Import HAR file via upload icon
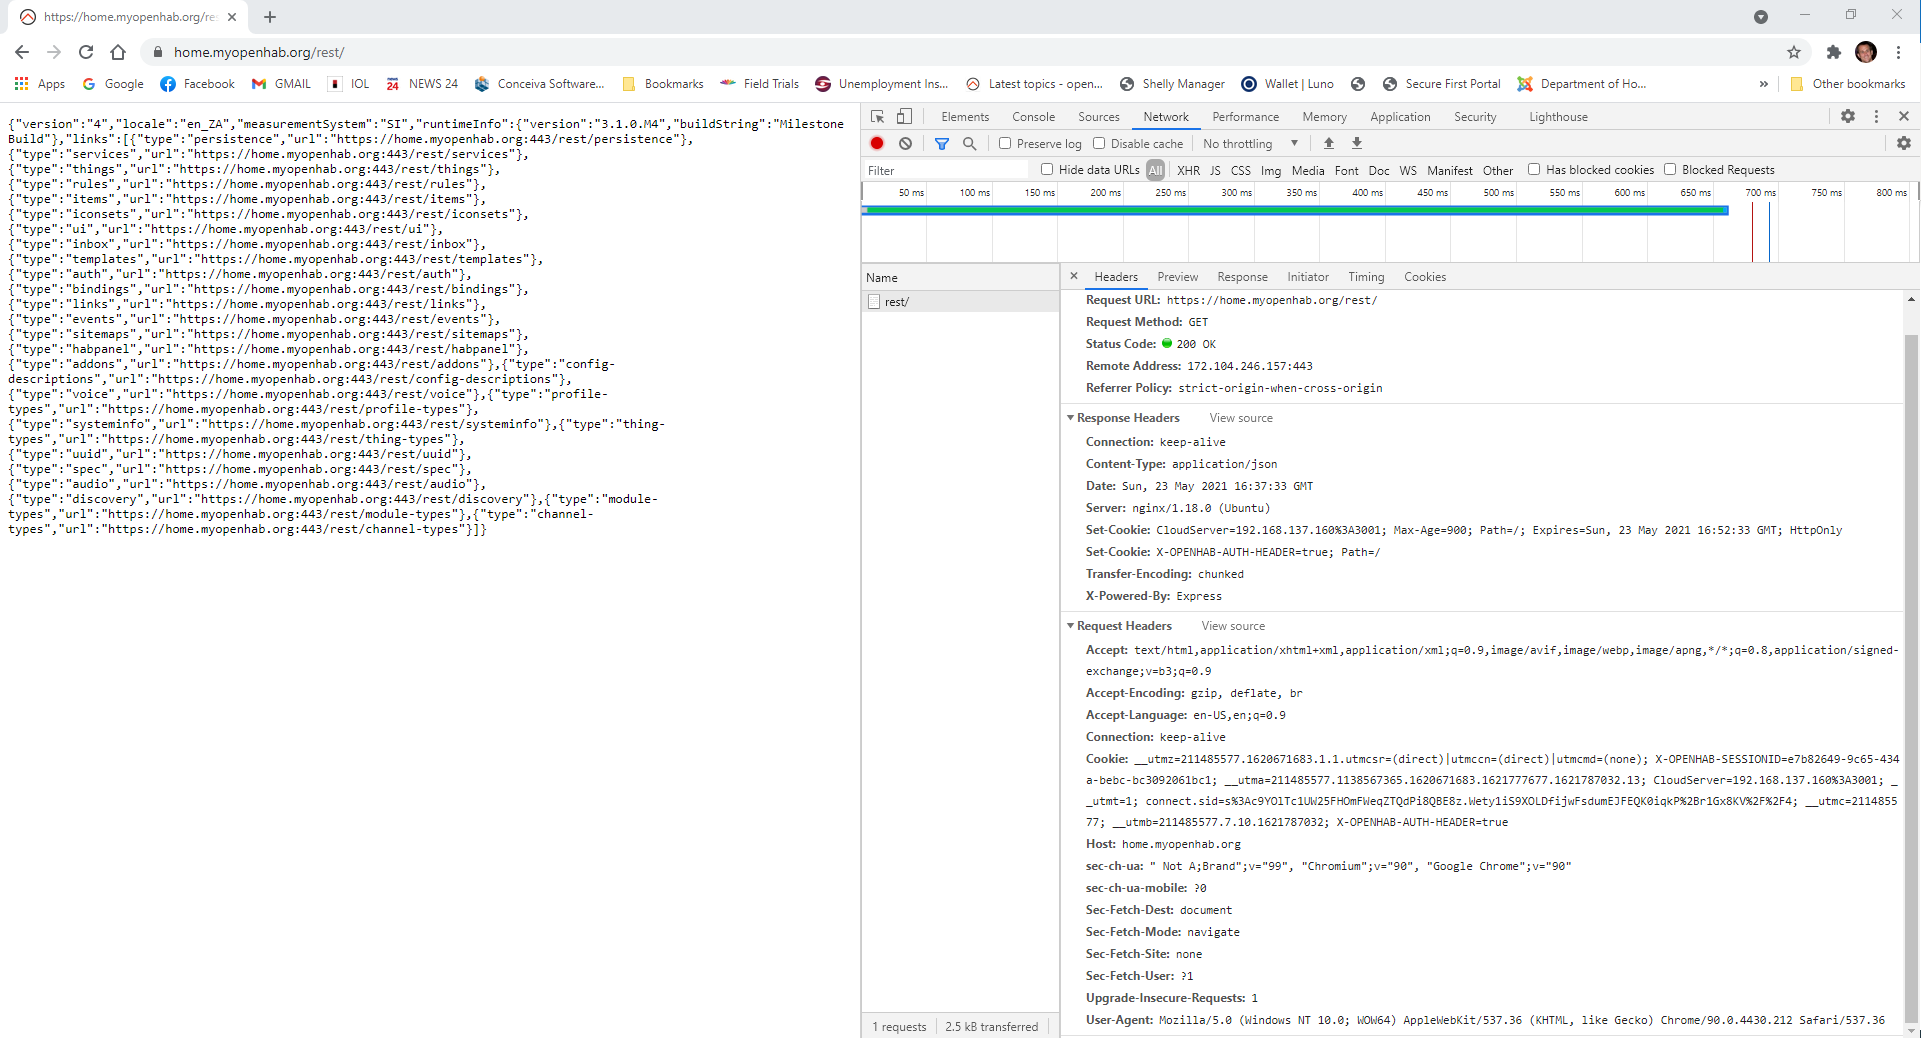Viewport: 1921px width, 1038px height. (x=1328, y=143)
